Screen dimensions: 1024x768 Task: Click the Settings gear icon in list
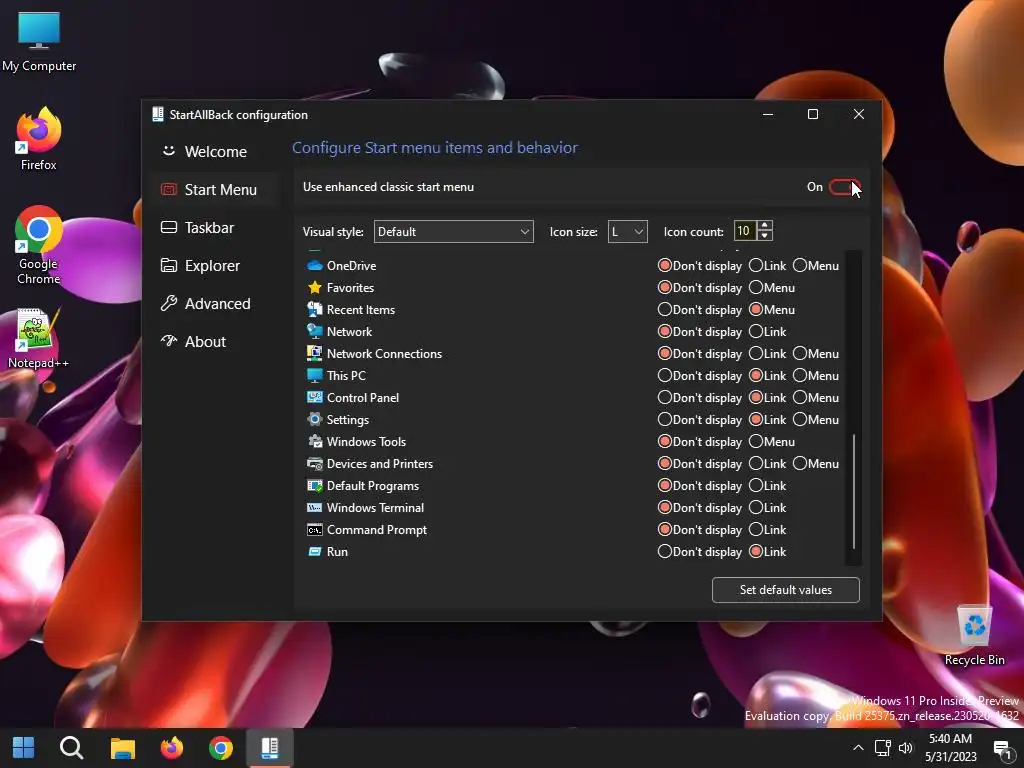pyautogui.click(x=315, y=420)
